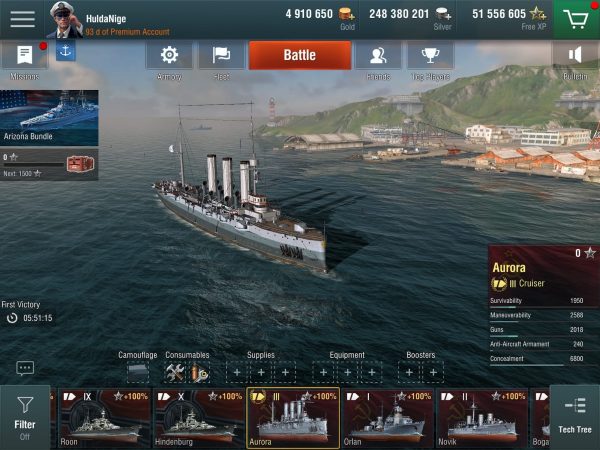Open the Fleet flag icon
Image resolution: width=600 pixels, height=450 pixels.
[221, 55]
